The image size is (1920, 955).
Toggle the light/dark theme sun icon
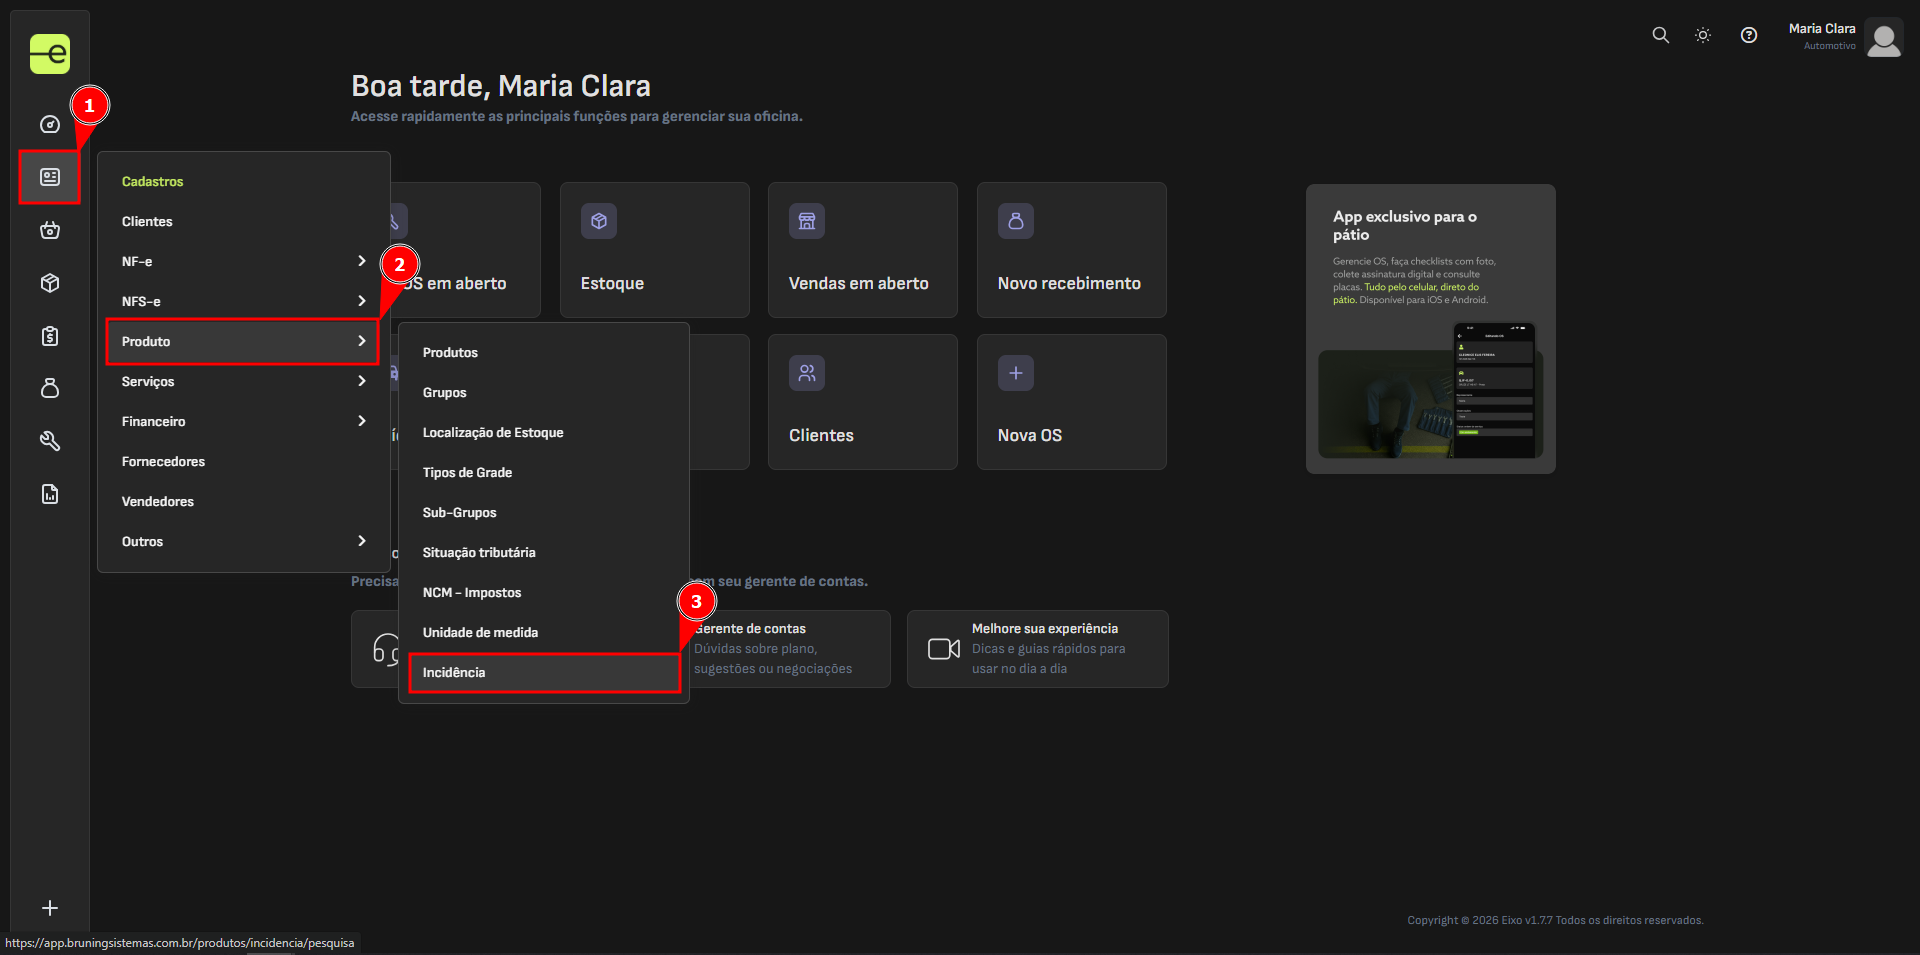[1703, 35]
